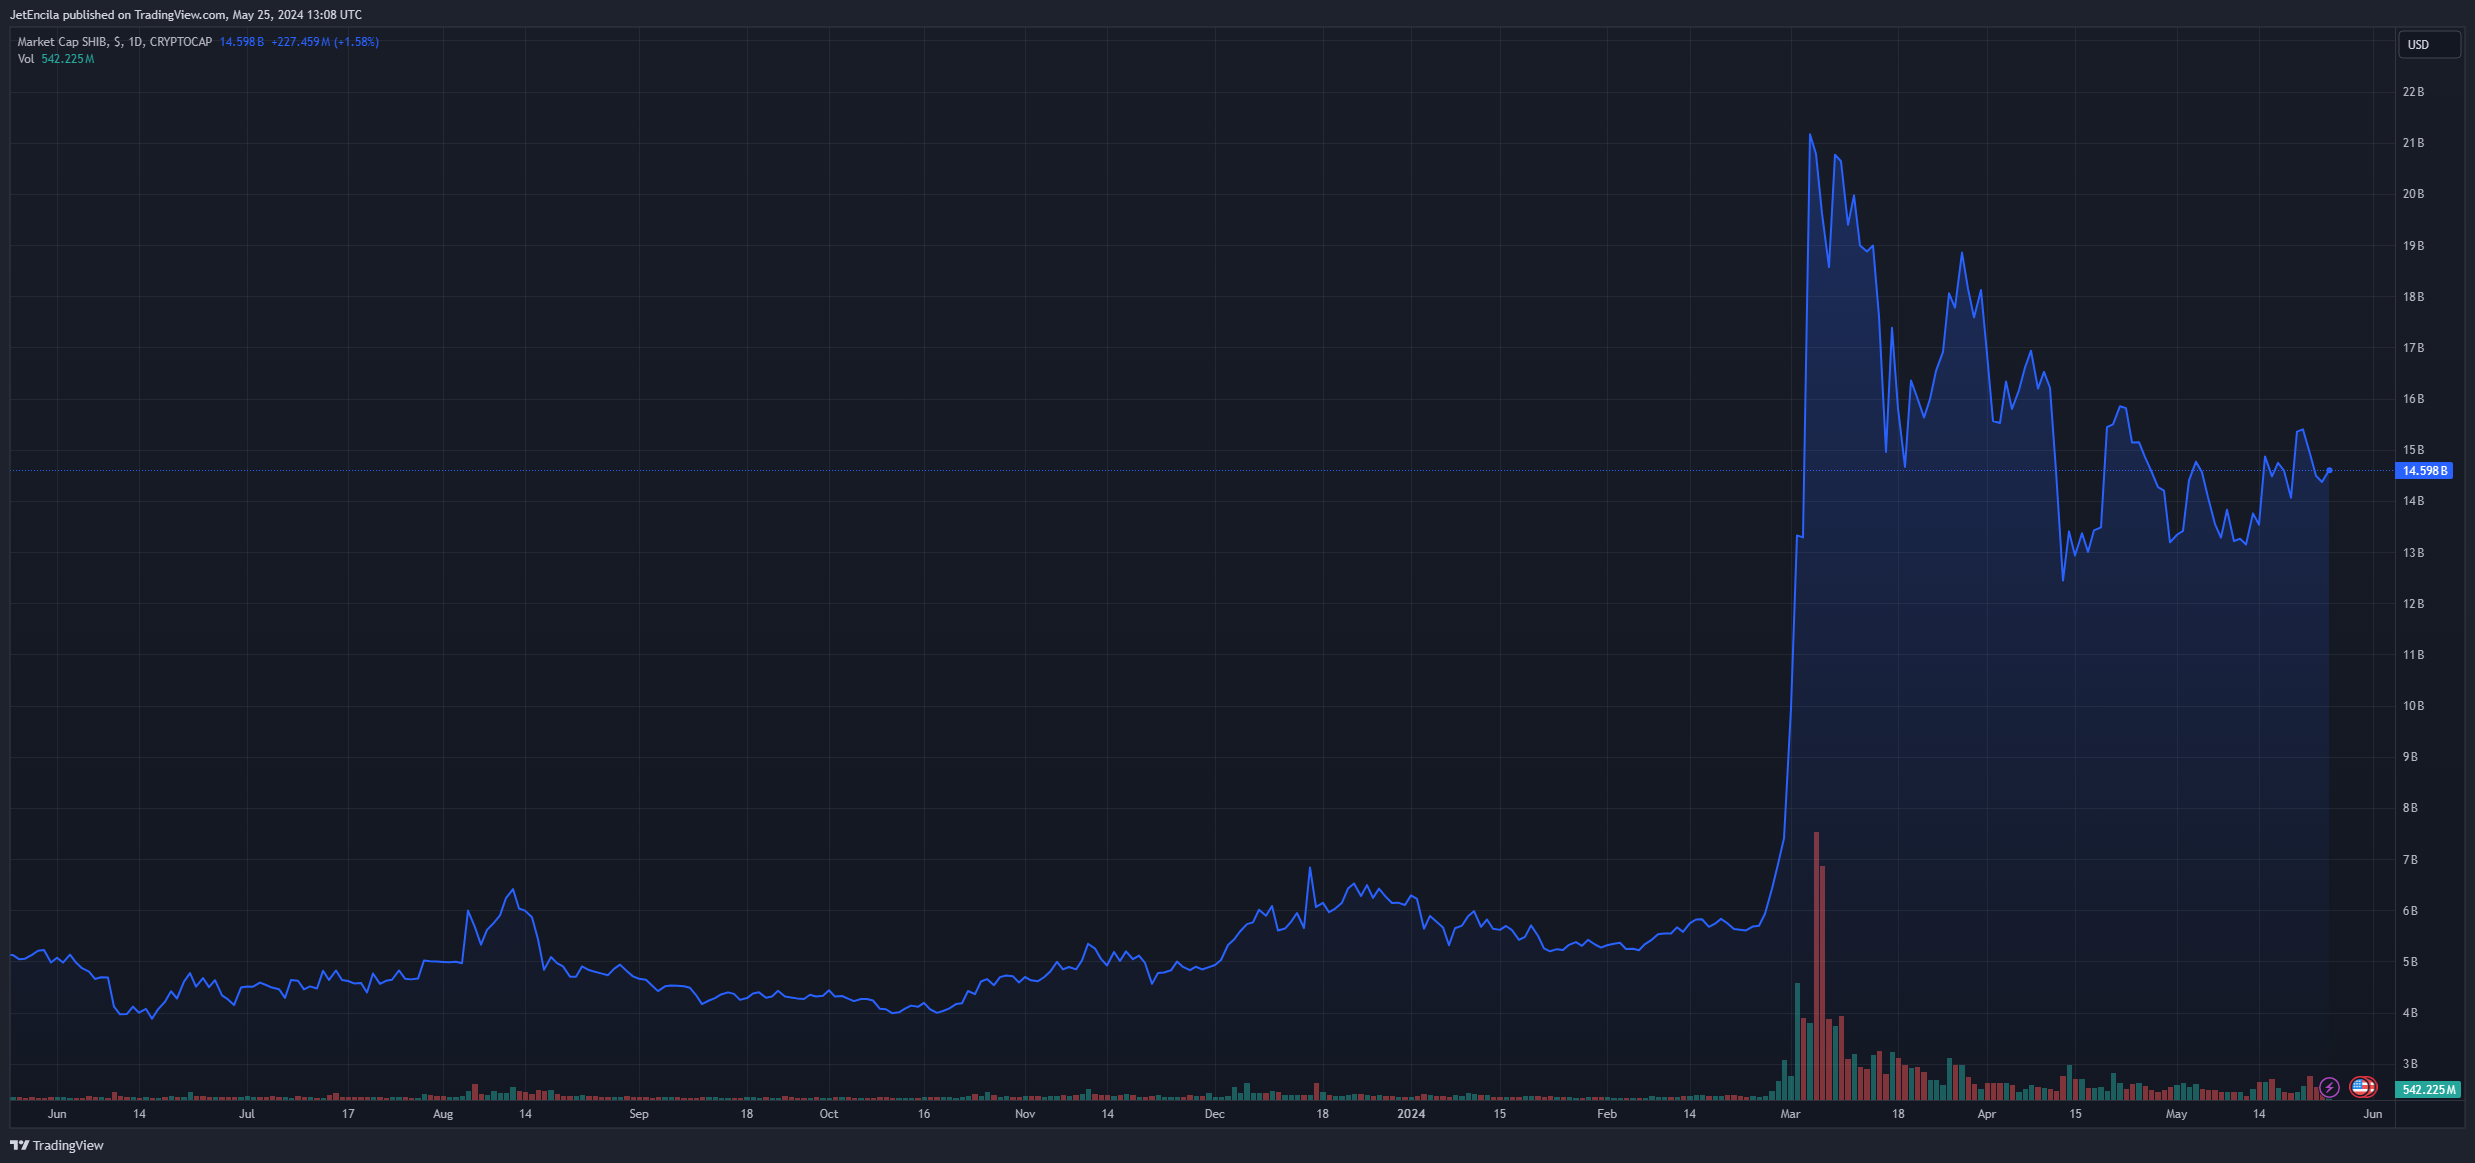Click the 7 B price axis label
The height and width of the screenshot is (1163, 2475).
2410,860
